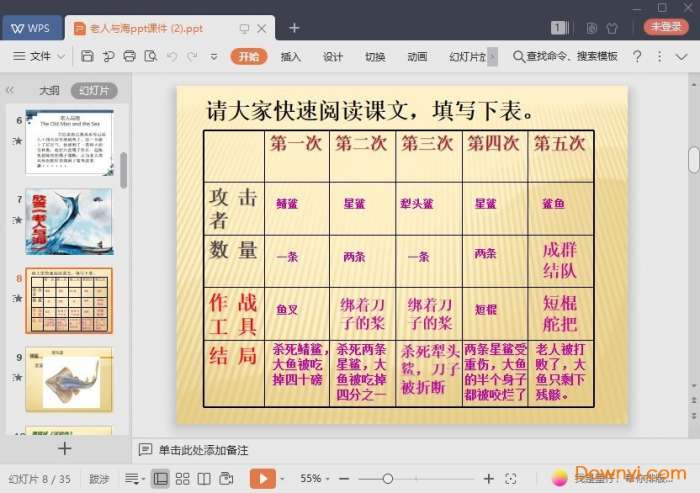The width and height of the screenshot is (700, 493).
Task: Click the zoom slider handle
Action: click(388, 479)
